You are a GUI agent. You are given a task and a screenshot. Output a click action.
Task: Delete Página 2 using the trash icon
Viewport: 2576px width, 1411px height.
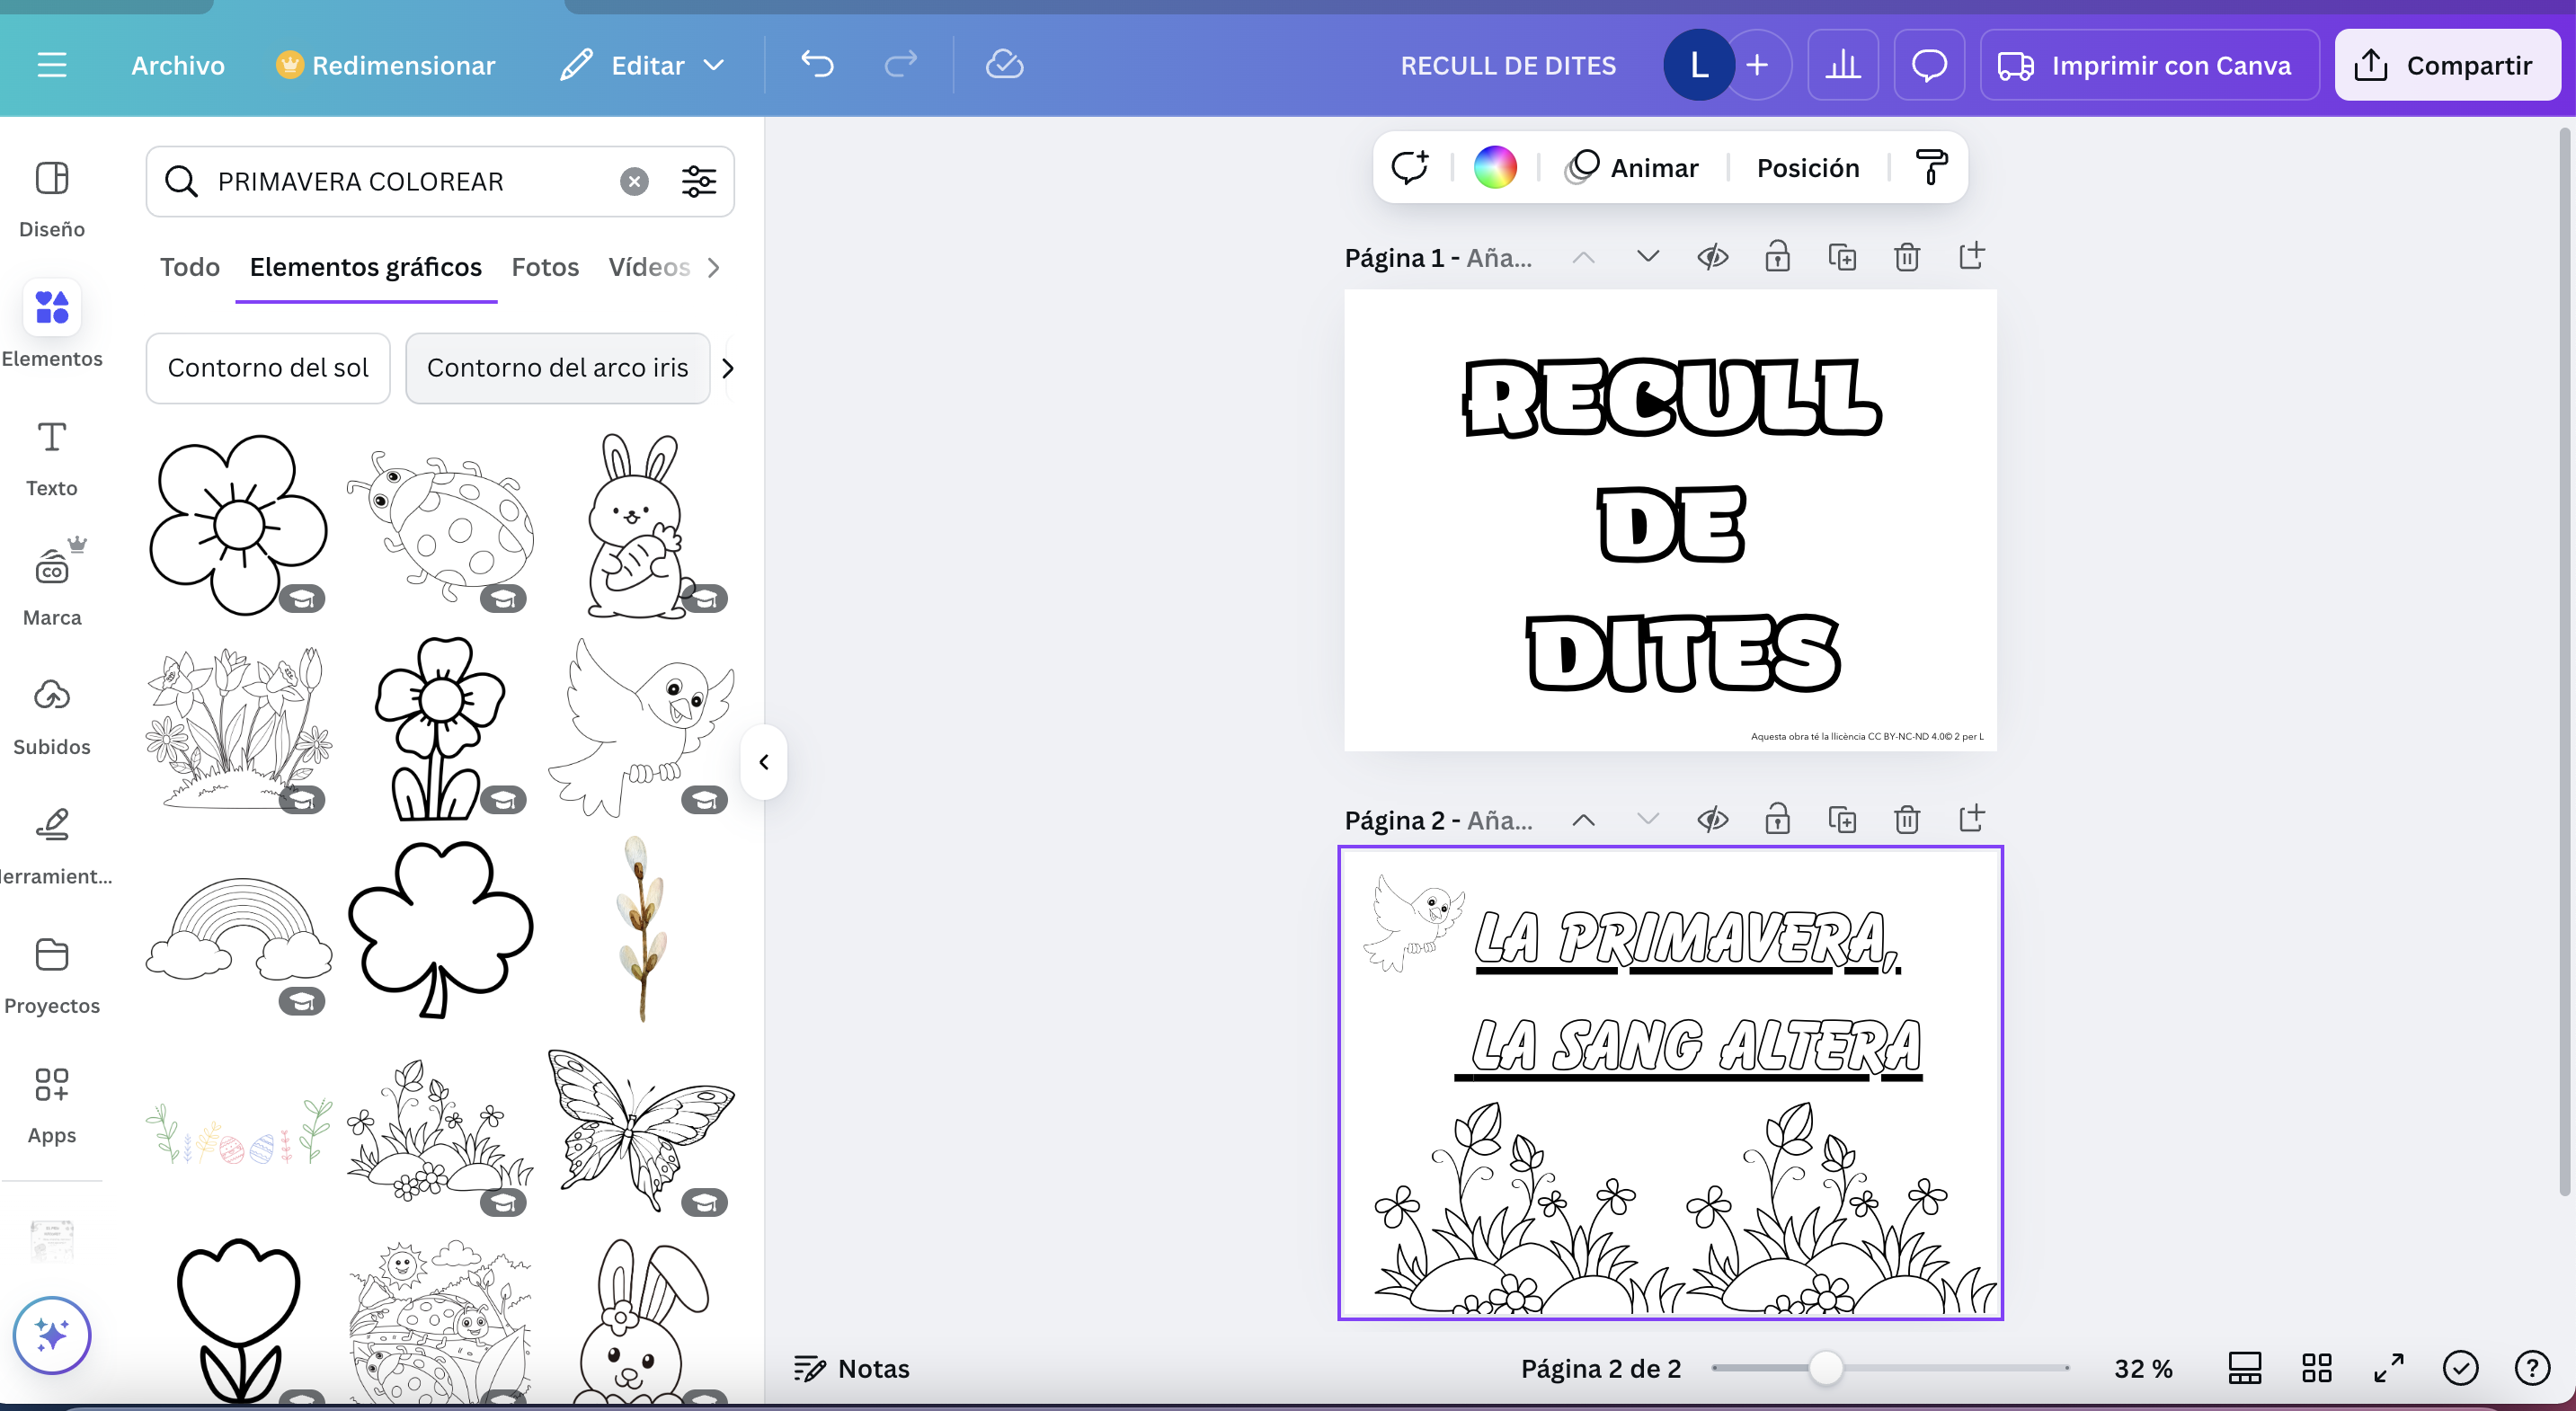tap(1906, 819)
